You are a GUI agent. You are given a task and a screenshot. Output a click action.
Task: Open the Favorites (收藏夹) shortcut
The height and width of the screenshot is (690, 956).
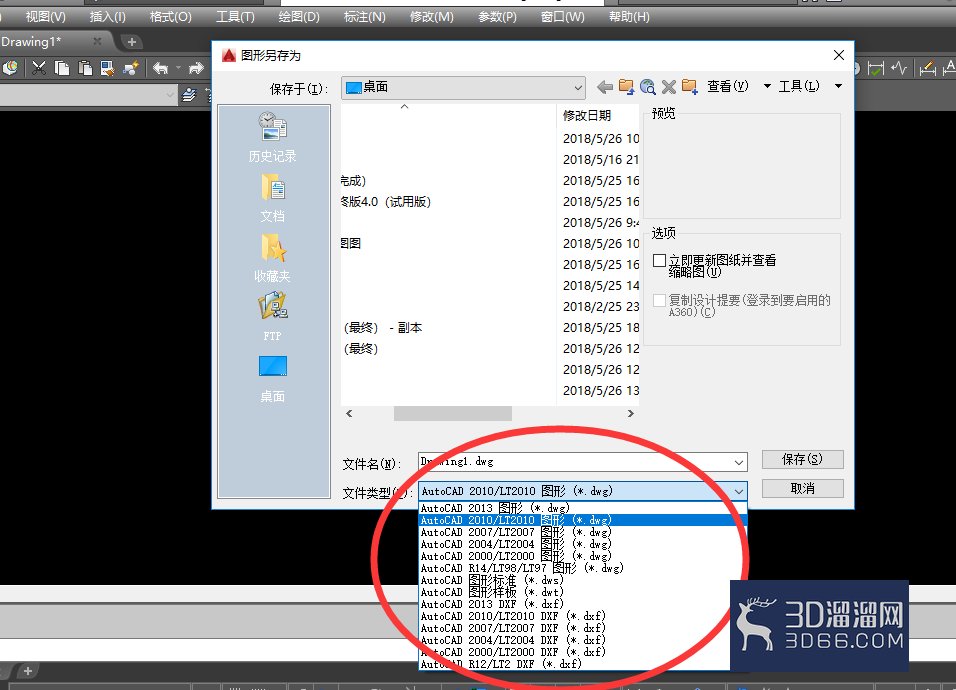coord(273,258)
